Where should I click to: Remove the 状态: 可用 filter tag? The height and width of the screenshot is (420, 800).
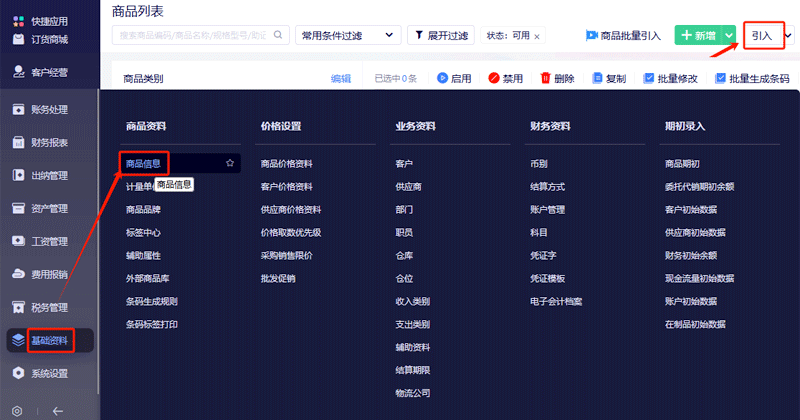537,36
